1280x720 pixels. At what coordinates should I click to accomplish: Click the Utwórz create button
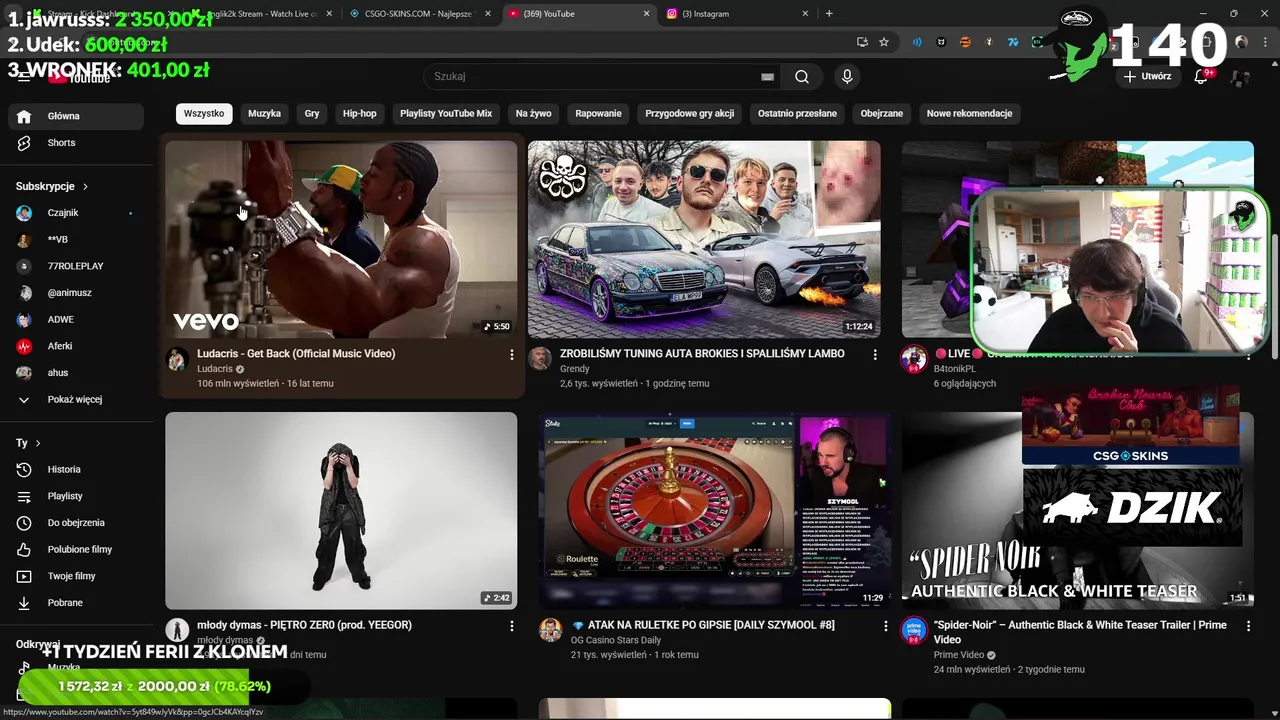[x=1146, y=76]
